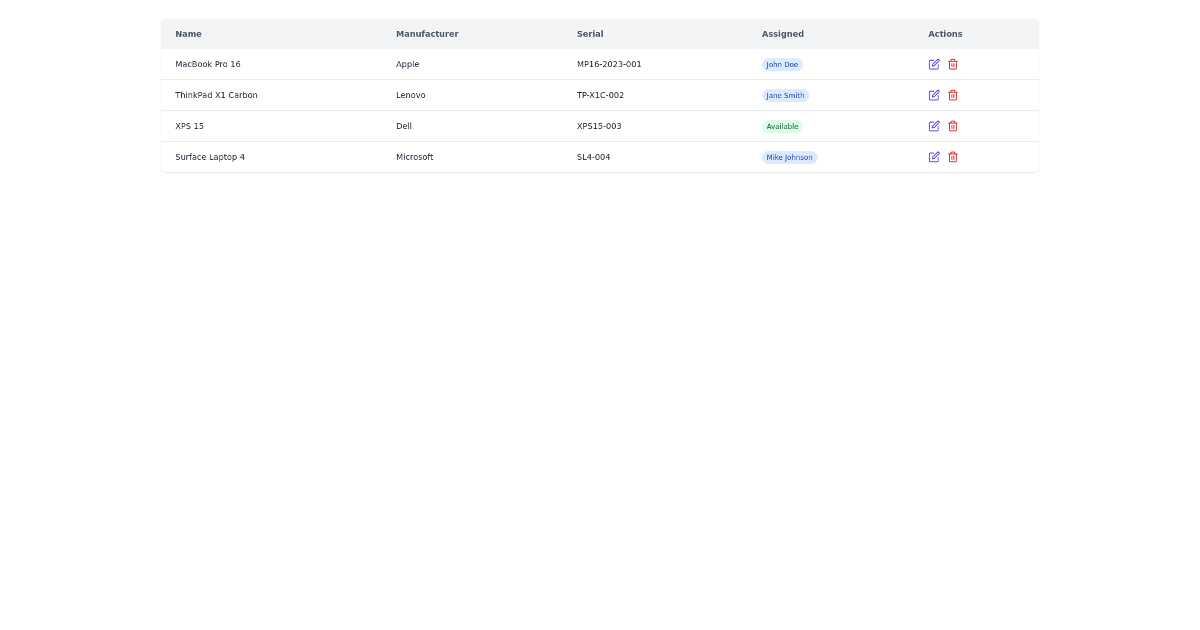Edit the XPS 15 entry

[934, 126]
